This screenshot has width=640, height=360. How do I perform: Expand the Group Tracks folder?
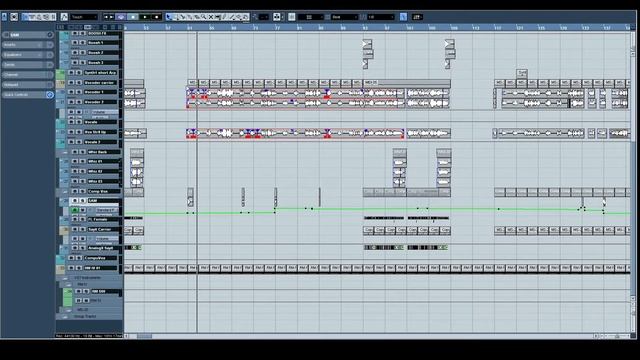click(65, 316)
